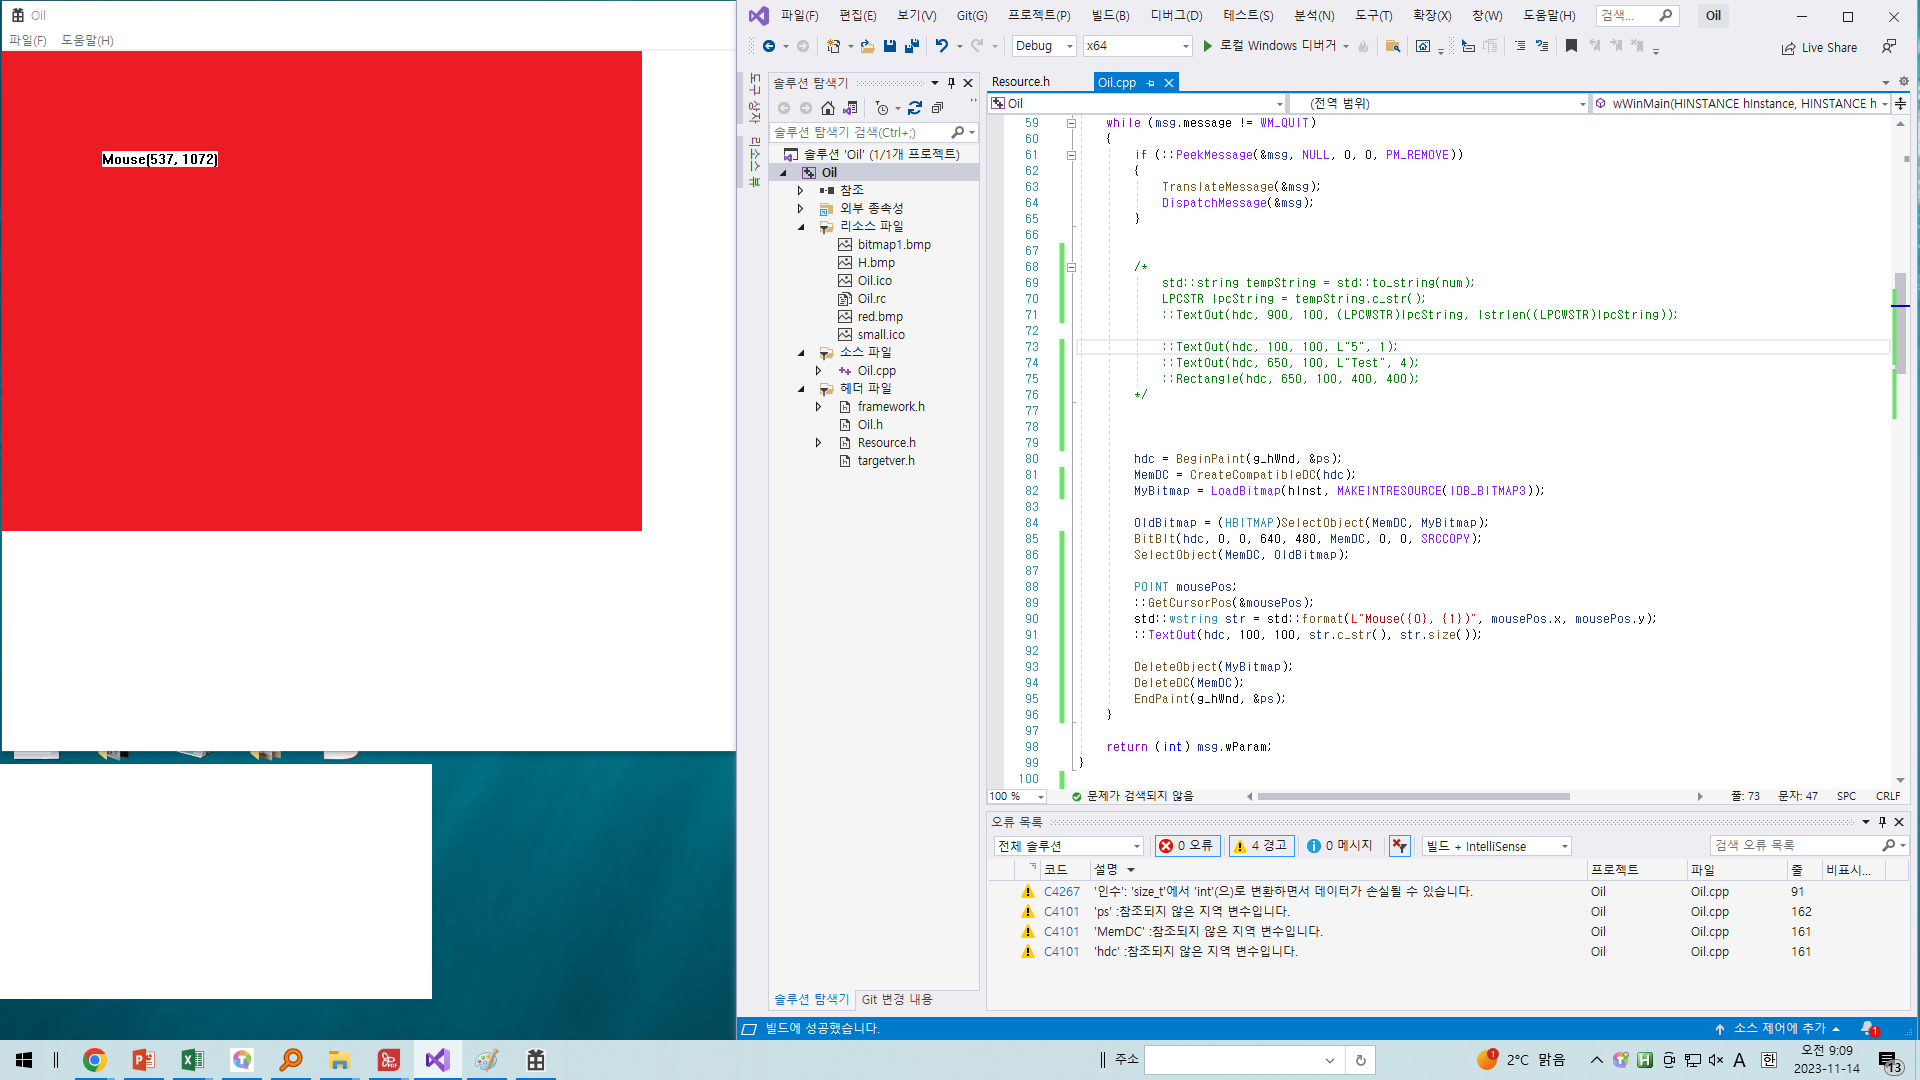The image size is (1920, 1080).
Task: Click the editor vertical scrollbar thumb
Action: 1900,323
